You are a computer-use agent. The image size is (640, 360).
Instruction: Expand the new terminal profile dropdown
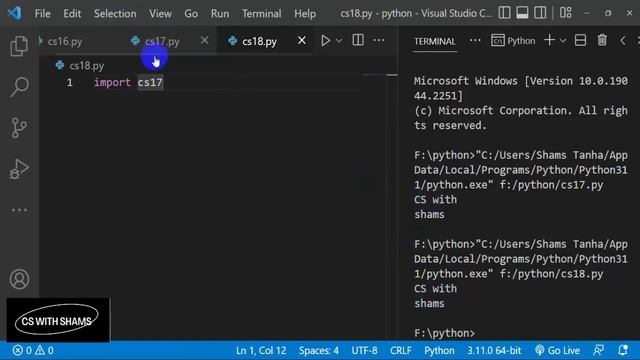coord(563,41)
